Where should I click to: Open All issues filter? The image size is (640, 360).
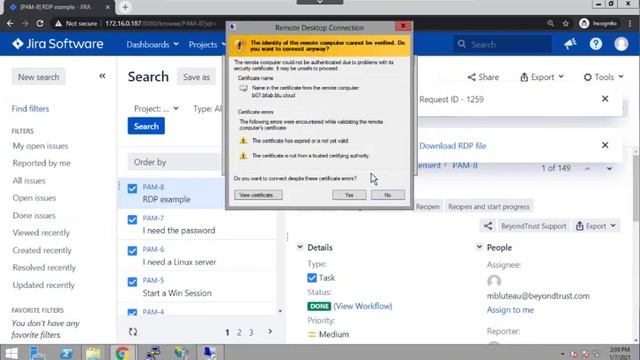point(29,180)
